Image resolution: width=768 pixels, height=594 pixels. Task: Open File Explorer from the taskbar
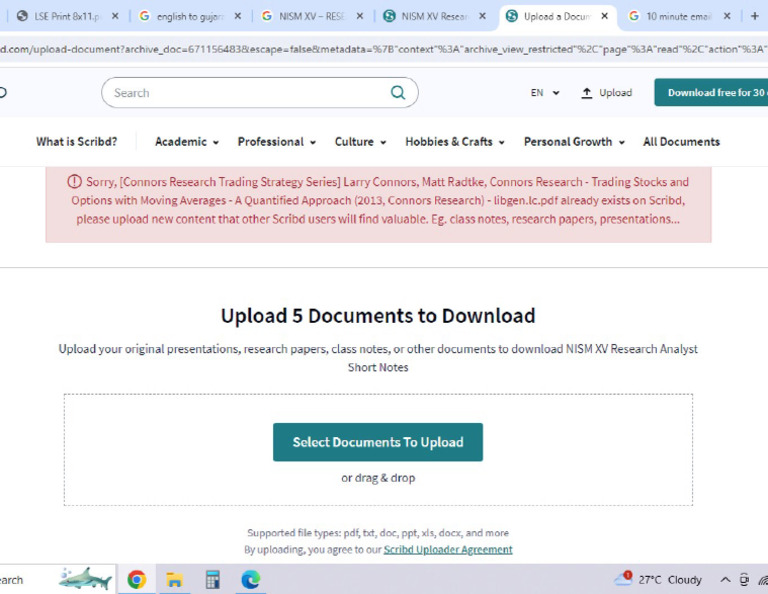click(x=174, y=580)
